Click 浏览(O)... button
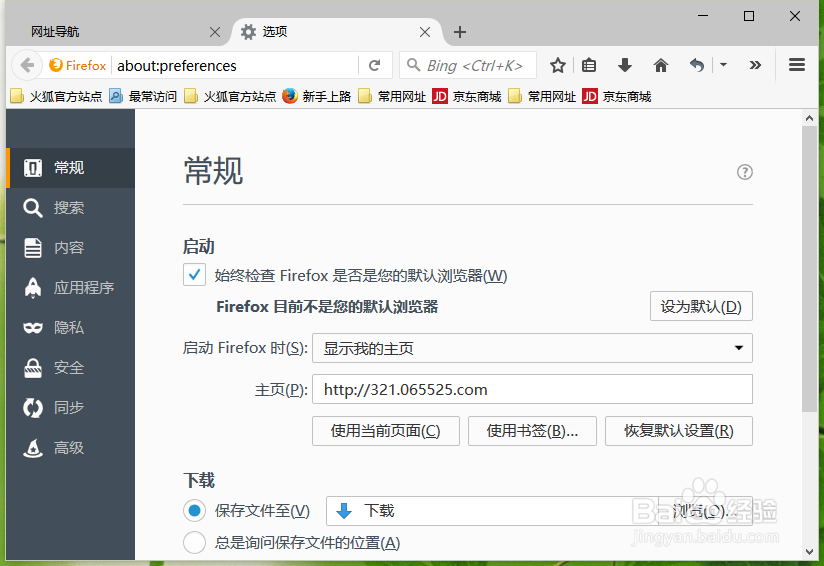 point(705,511)
